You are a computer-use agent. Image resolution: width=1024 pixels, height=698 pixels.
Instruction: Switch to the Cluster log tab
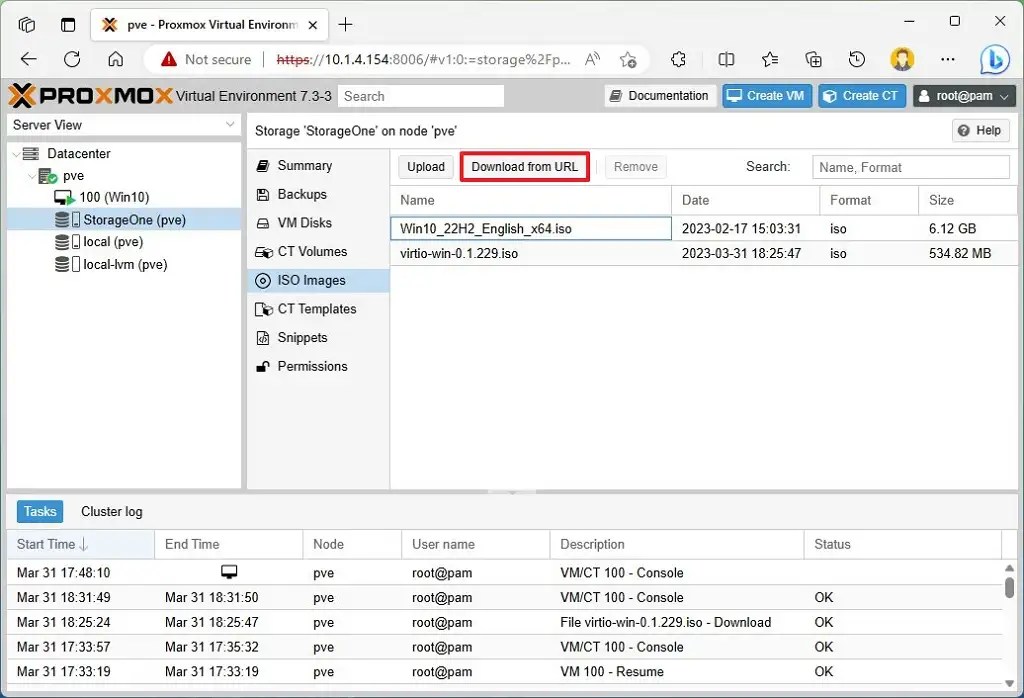111,511
